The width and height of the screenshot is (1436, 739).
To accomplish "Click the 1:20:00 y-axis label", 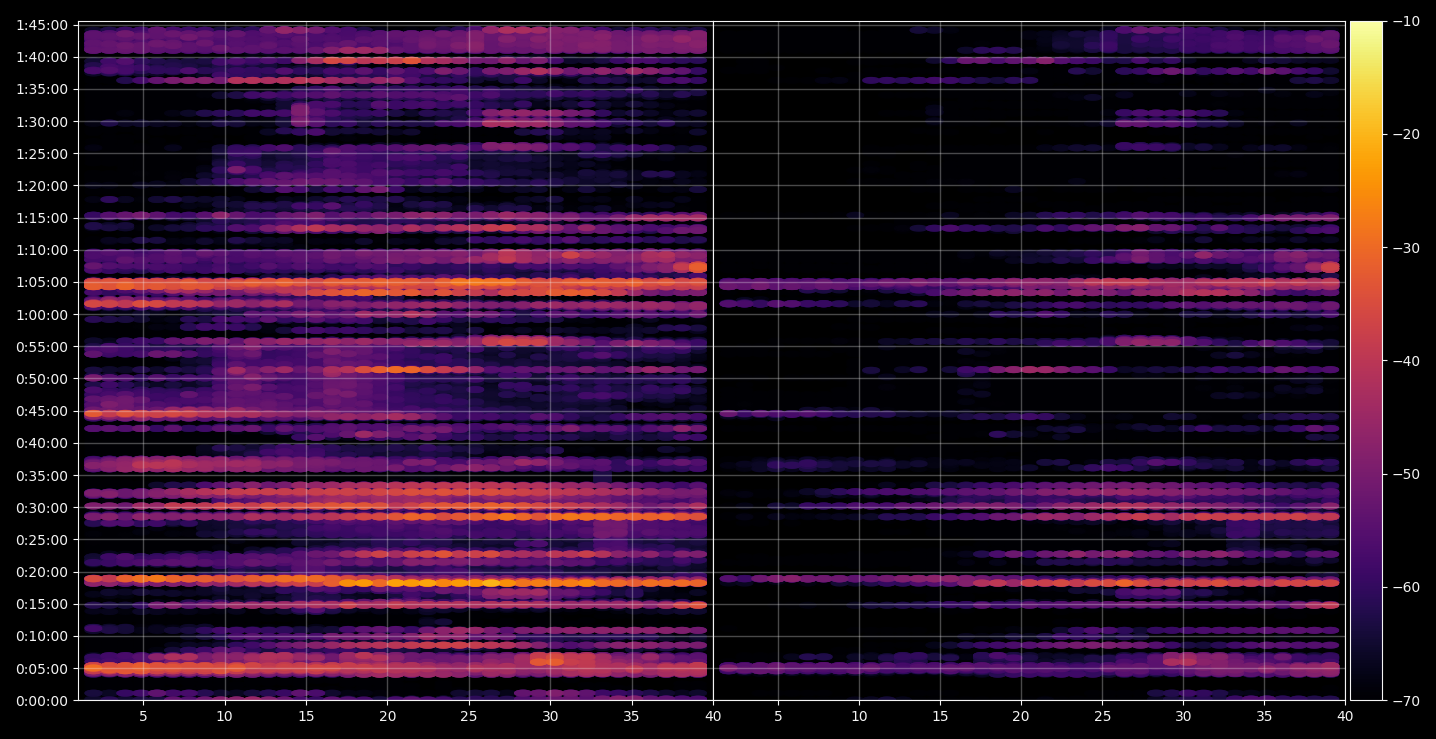I will [42, 186].
